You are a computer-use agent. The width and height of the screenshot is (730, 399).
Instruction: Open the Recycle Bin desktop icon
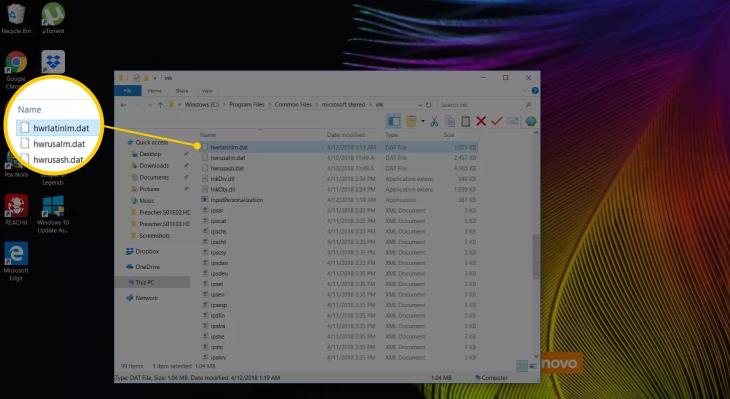[16, 19]
